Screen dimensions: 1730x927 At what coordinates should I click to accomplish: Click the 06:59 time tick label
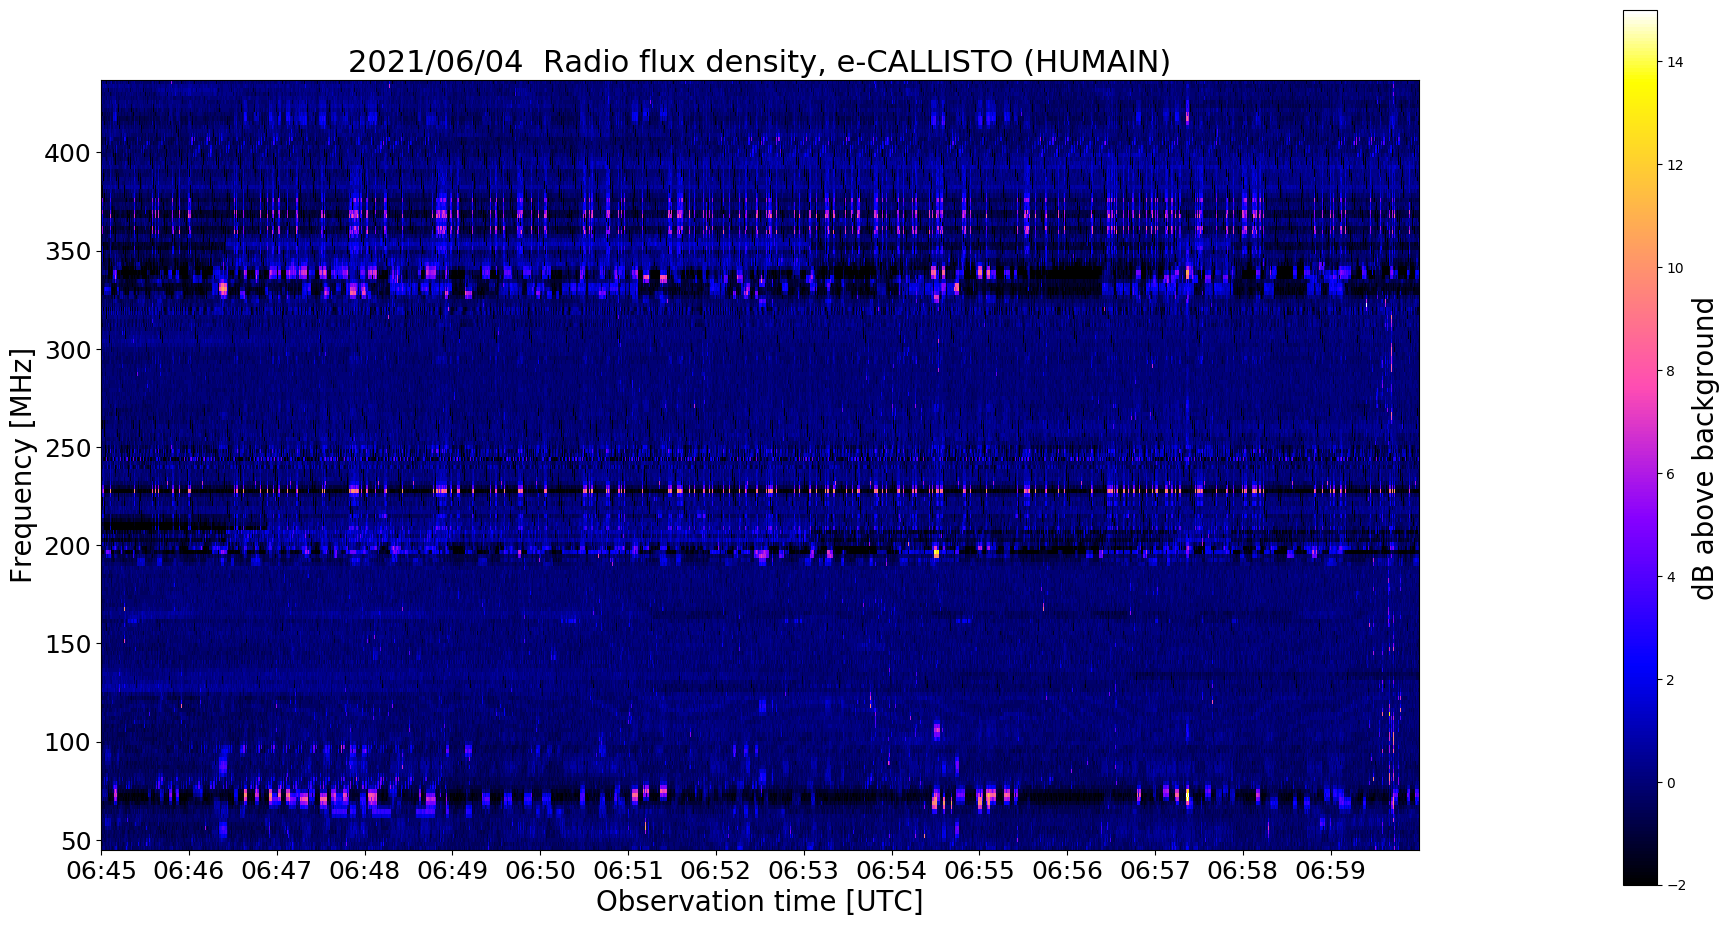pyautogui.click(x=1332, y=870)
